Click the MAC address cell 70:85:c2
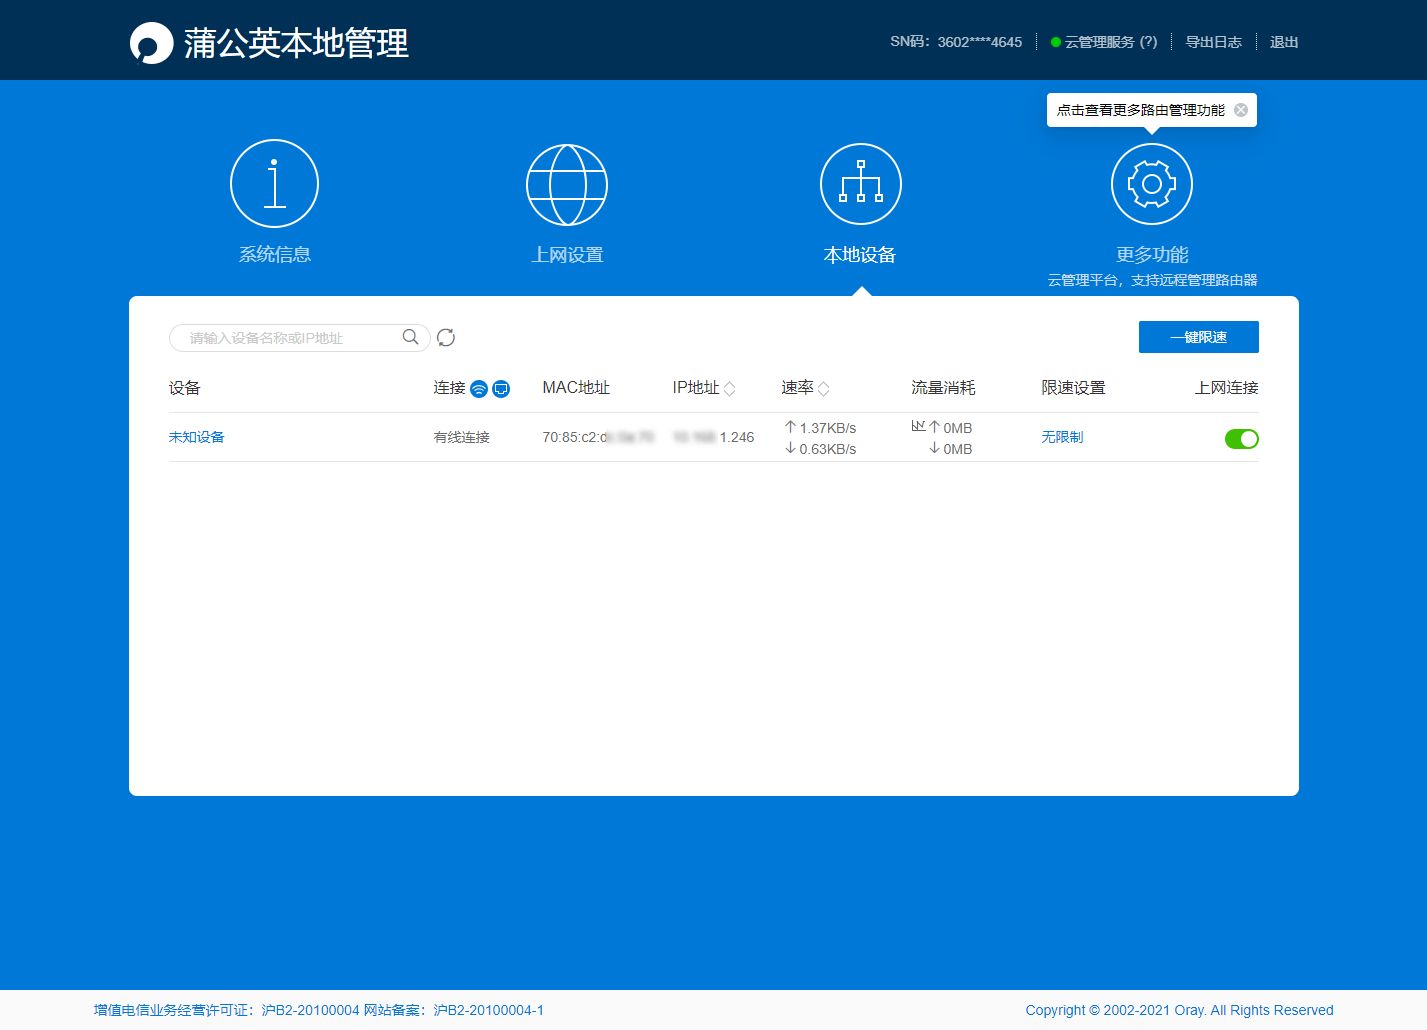The image size is (1427, 1030). (x=598, y=437)
